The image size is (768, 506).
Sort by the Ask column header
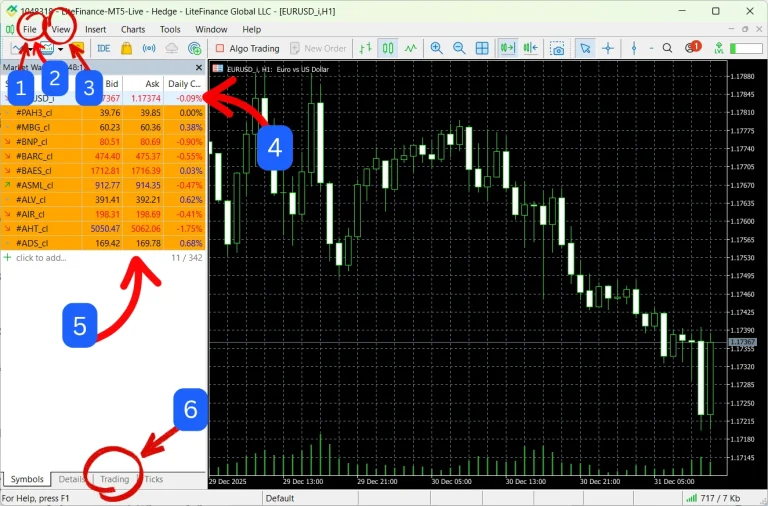point(143,84)
